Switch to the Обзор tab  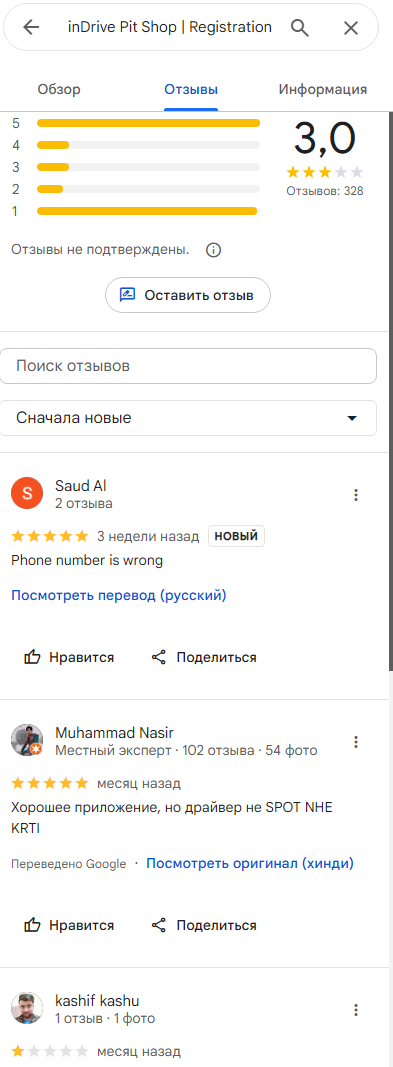point(59,89)
